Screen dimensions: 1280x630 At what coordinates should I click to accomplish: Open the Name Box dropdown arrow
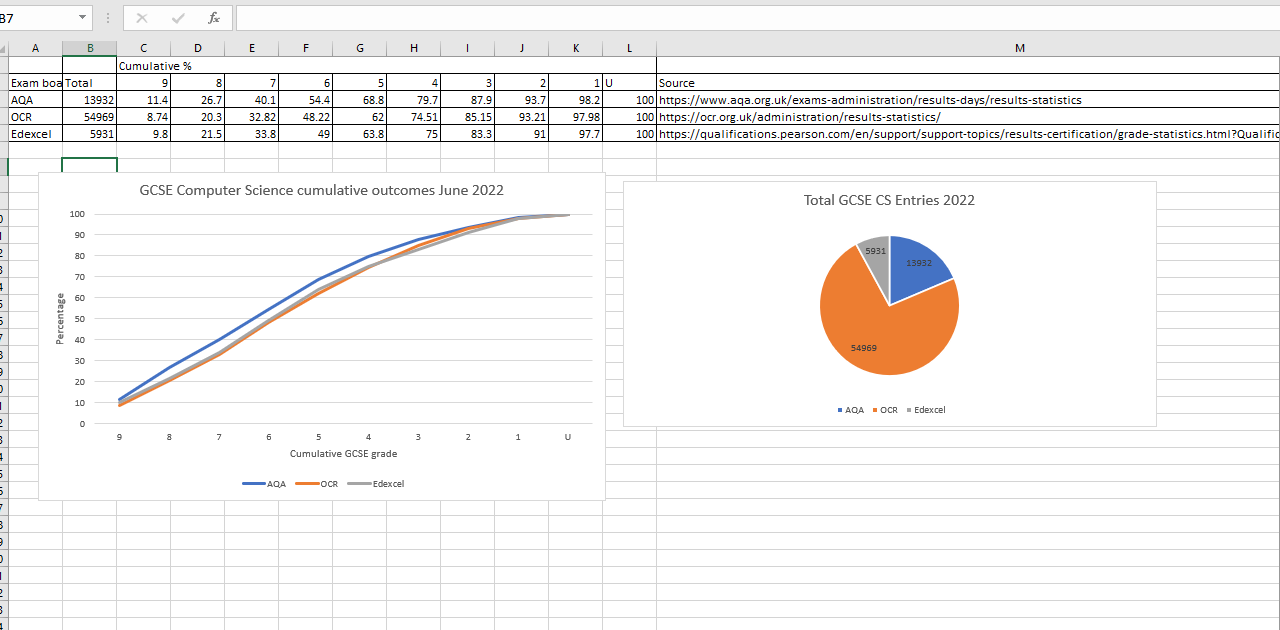pos(82,17)
